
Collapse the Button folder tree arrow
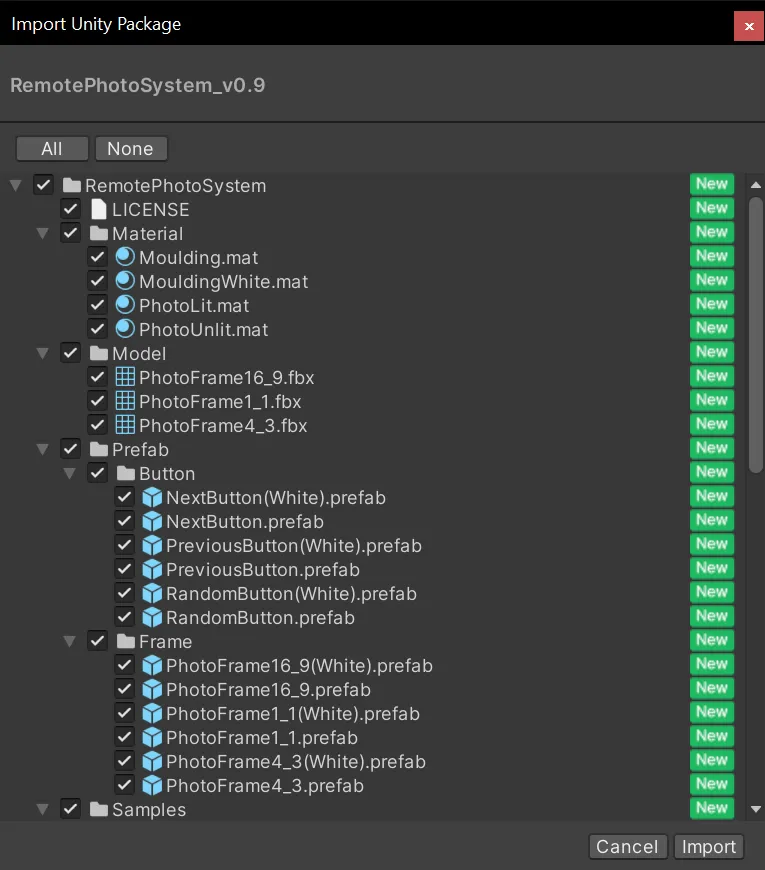click(x=70, y=473)
